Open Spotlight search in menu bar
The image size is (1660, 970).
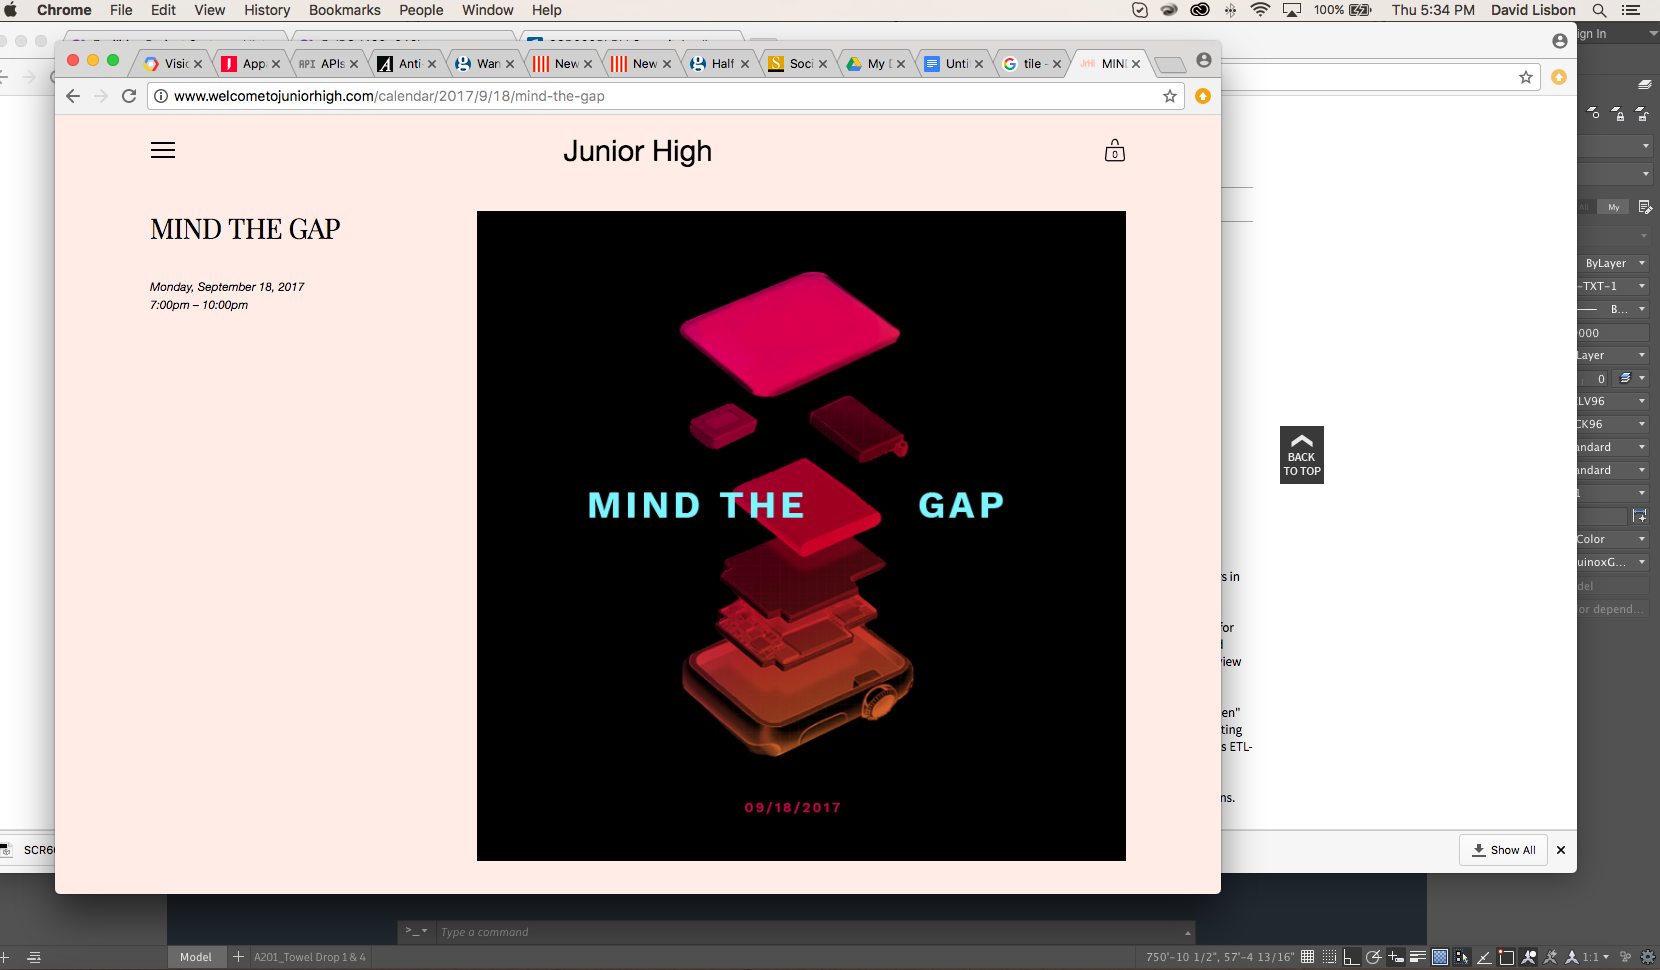click(1599, 10)
